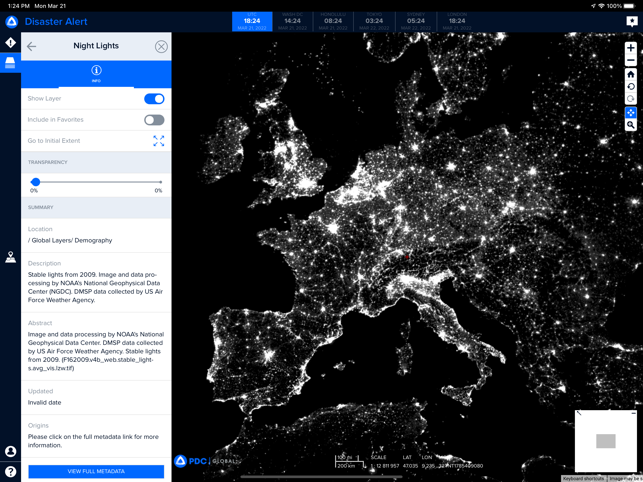Reset map to home extent

(x=631, y=74)
